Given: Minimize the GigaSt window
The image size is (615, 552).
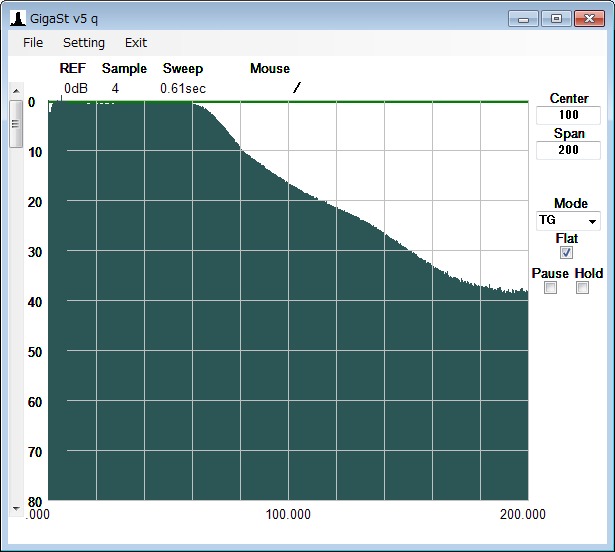Looking at the screenshot, I should [x=523, y=18].
